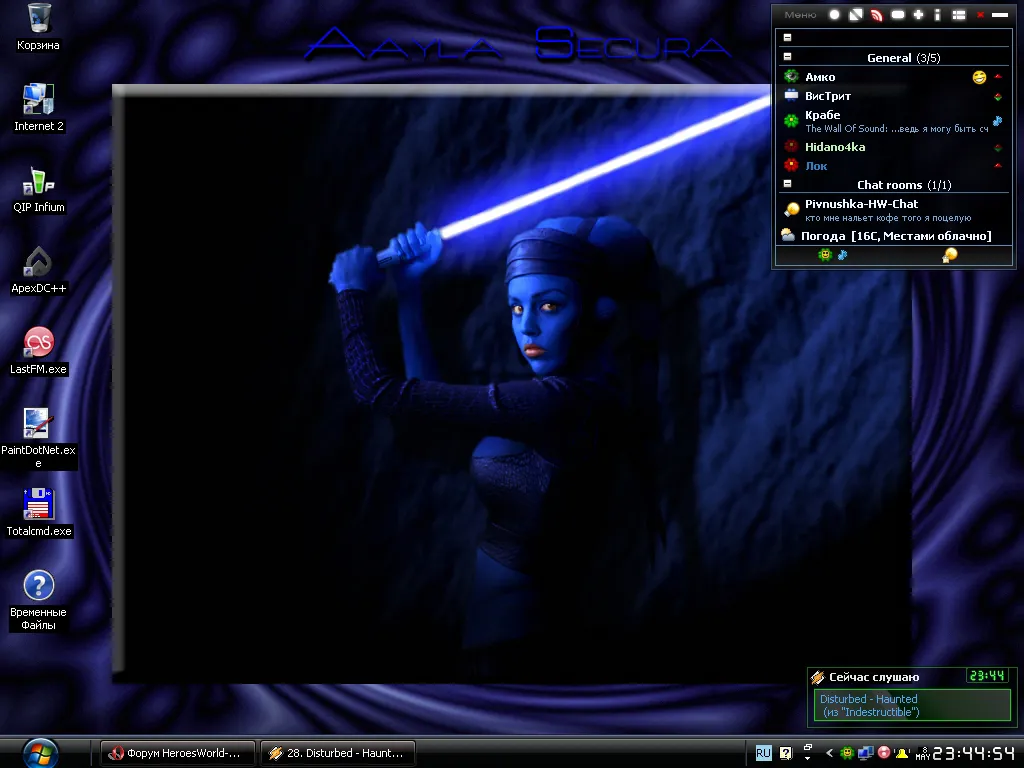Image resolution: width=1024 pixels, height=768 pixels.
Task: Open the green flower status icon at panel bottom
Action: click(825, 255)
